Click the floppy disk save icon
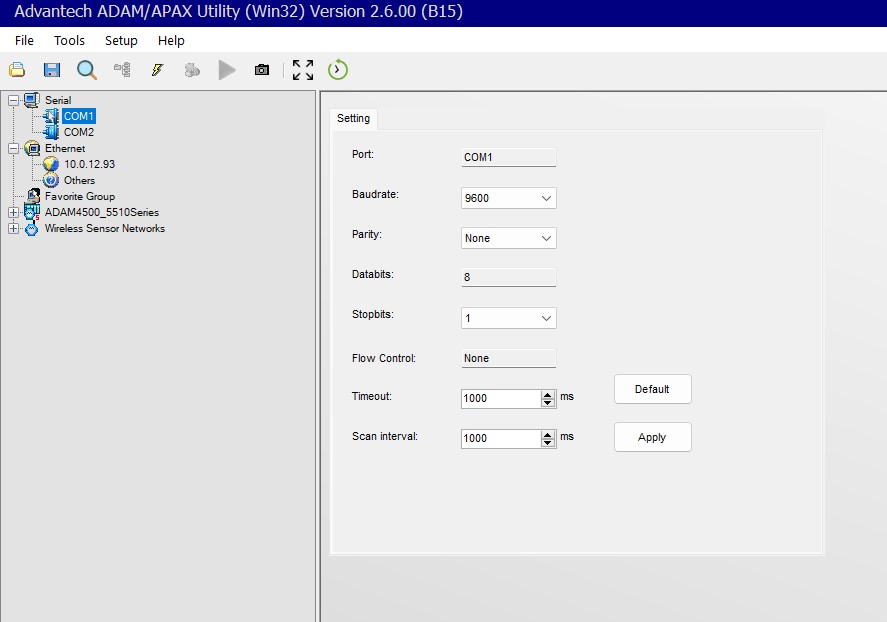887x622 pixels. pyautogui.click(x=52, y=70)
